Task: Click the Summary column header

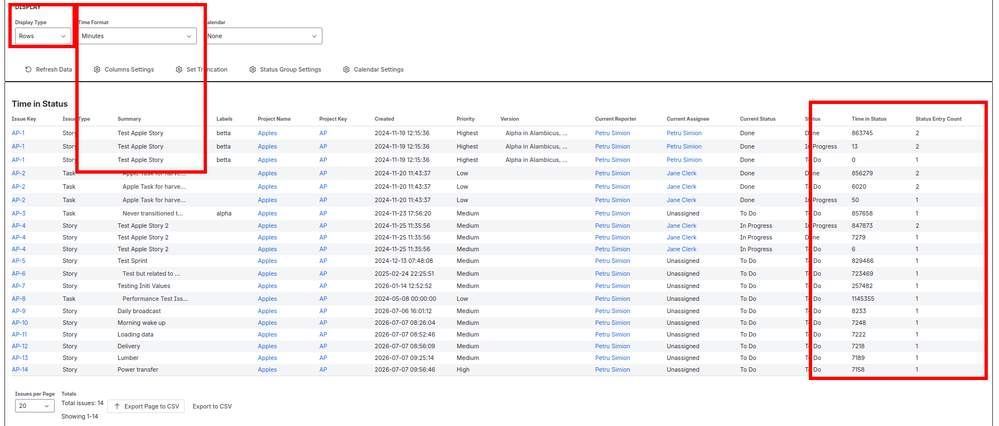Action: pos(129,119)
